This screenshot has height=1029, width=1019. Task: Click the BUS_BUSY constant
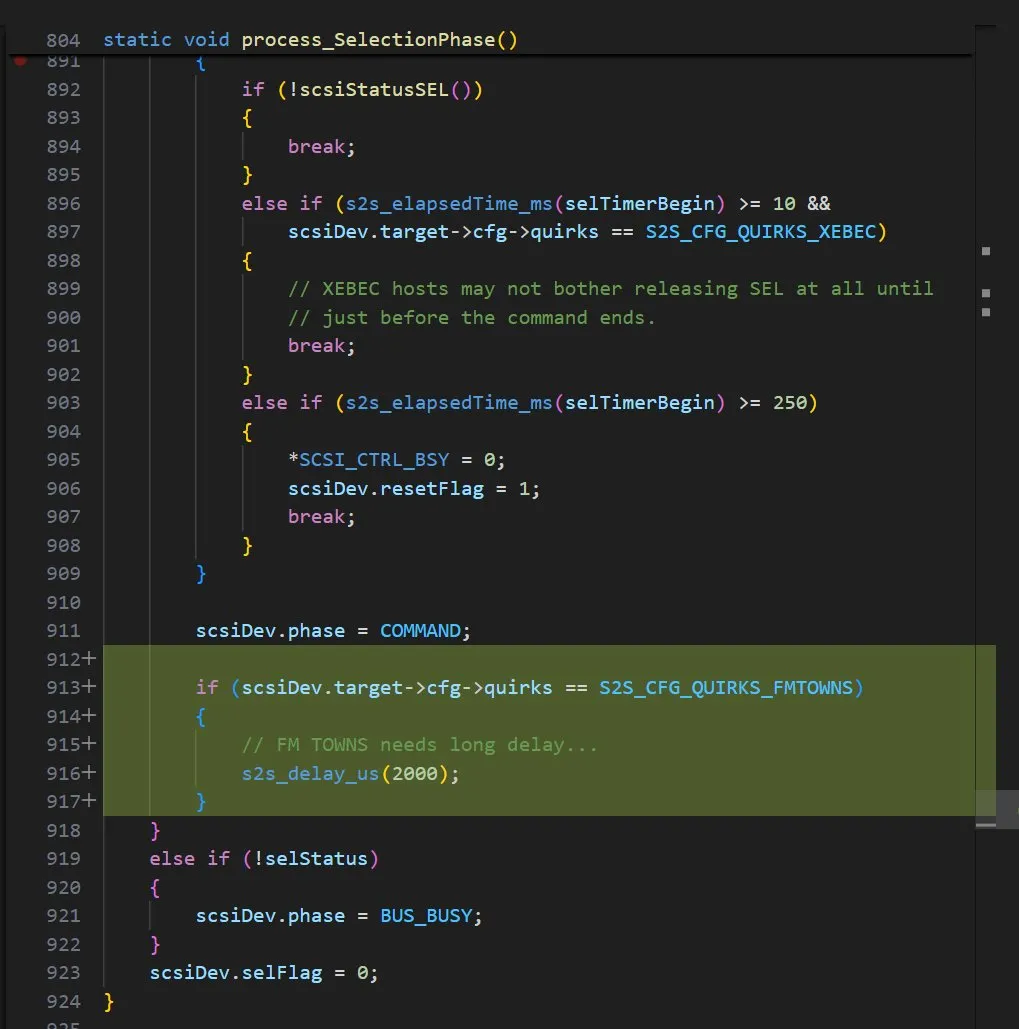pyautogui.click(x=426, y=917)
